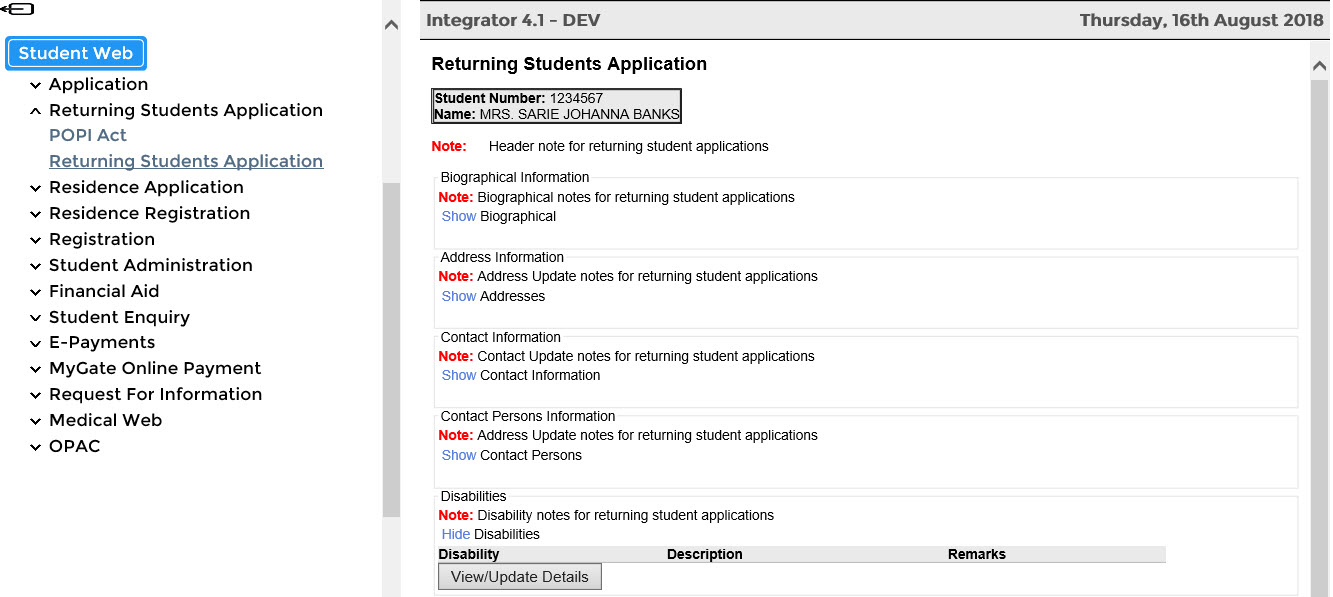Expand the Registration section chevron
The height and width of the screenshot is (597, 1333).
(x=36, y=240)
